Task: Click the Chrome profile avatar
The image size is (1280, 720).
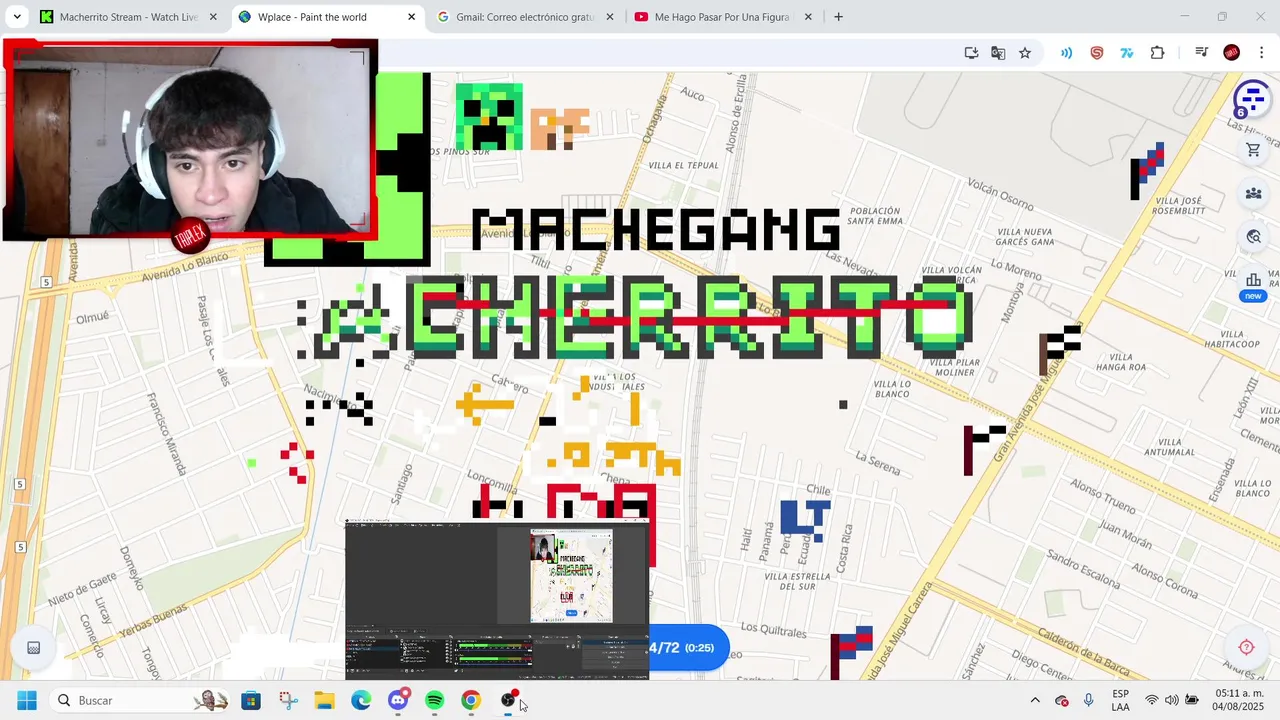Action: 1232,53
